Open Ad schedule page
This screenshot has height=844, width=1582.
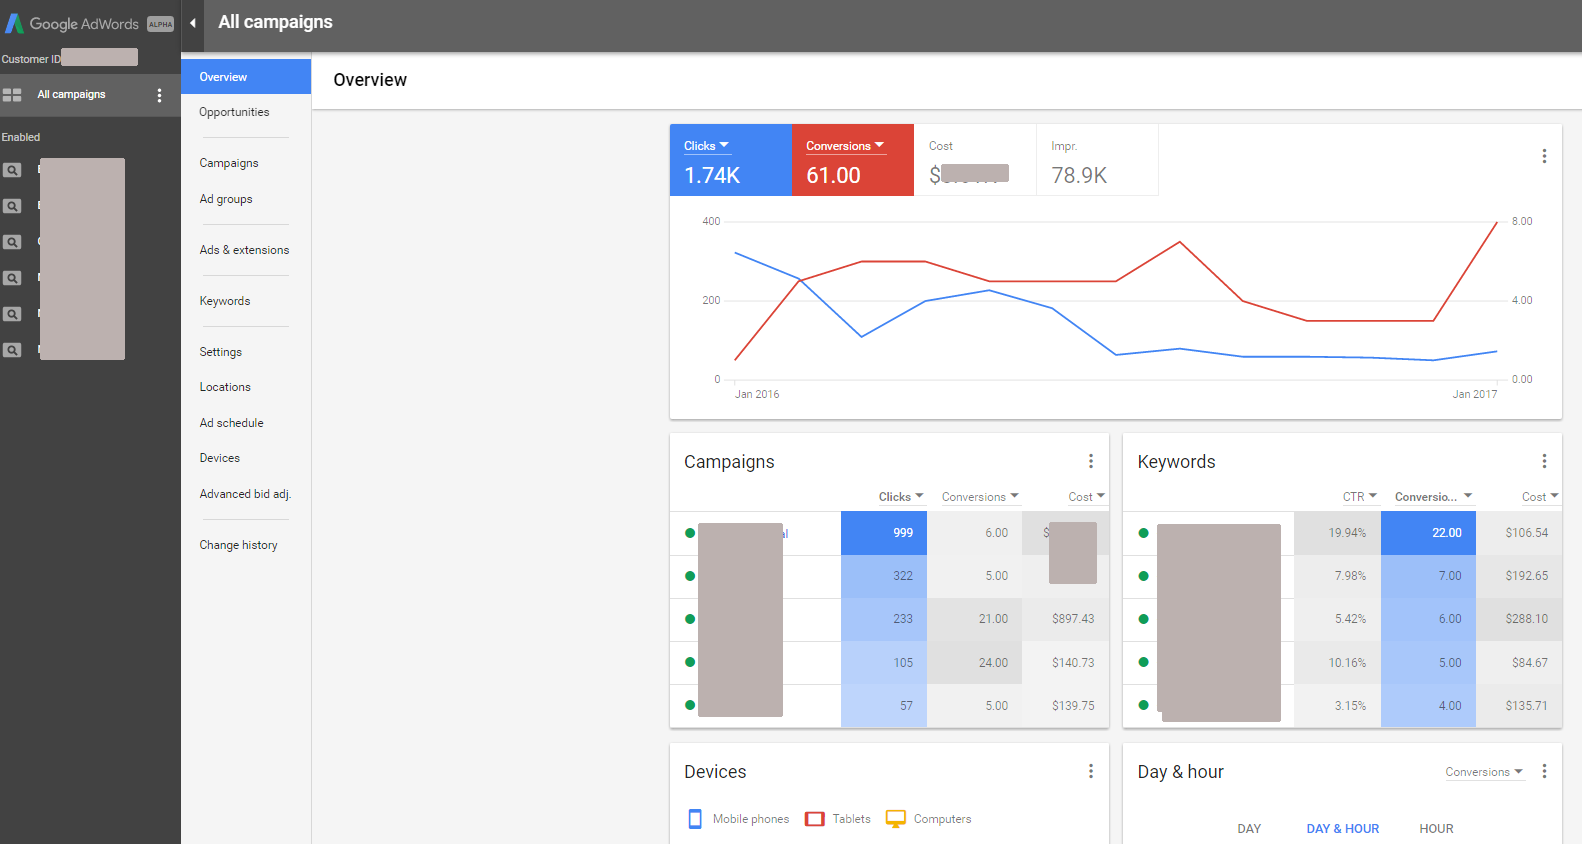tap(232, 423)
